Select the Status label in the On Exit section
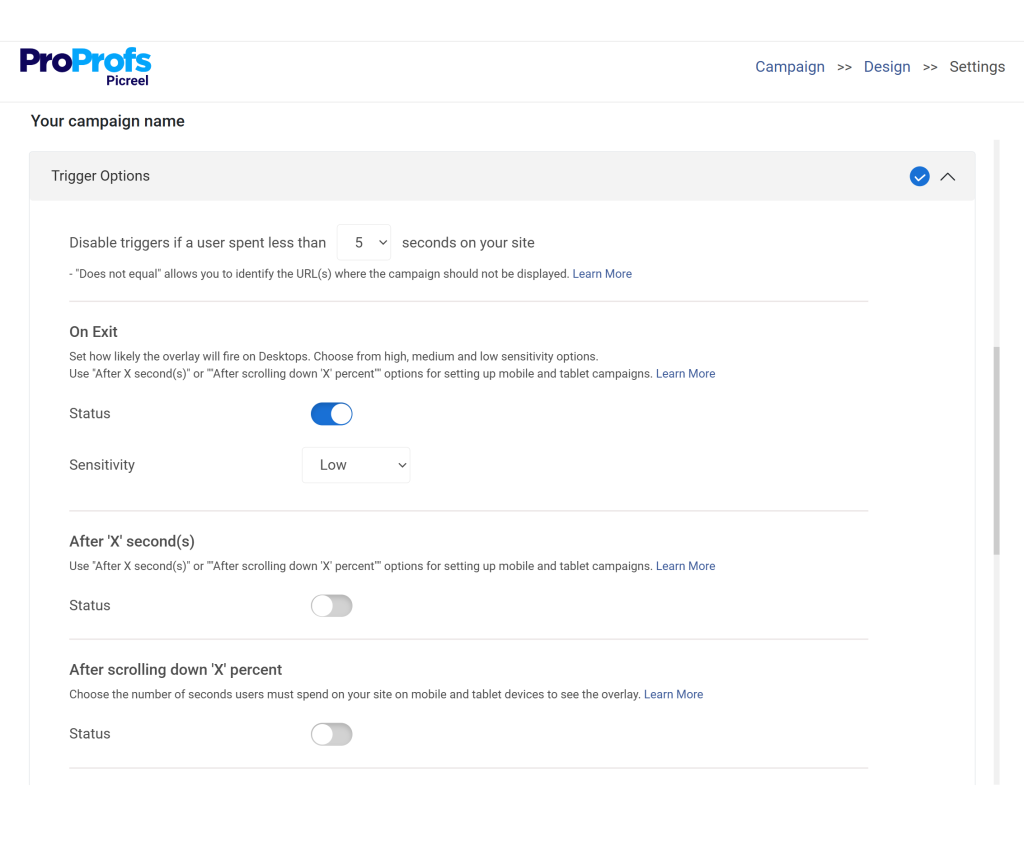Image resolution: width=1024 pixels, height=851 pixels. click(x=89, y=413)
